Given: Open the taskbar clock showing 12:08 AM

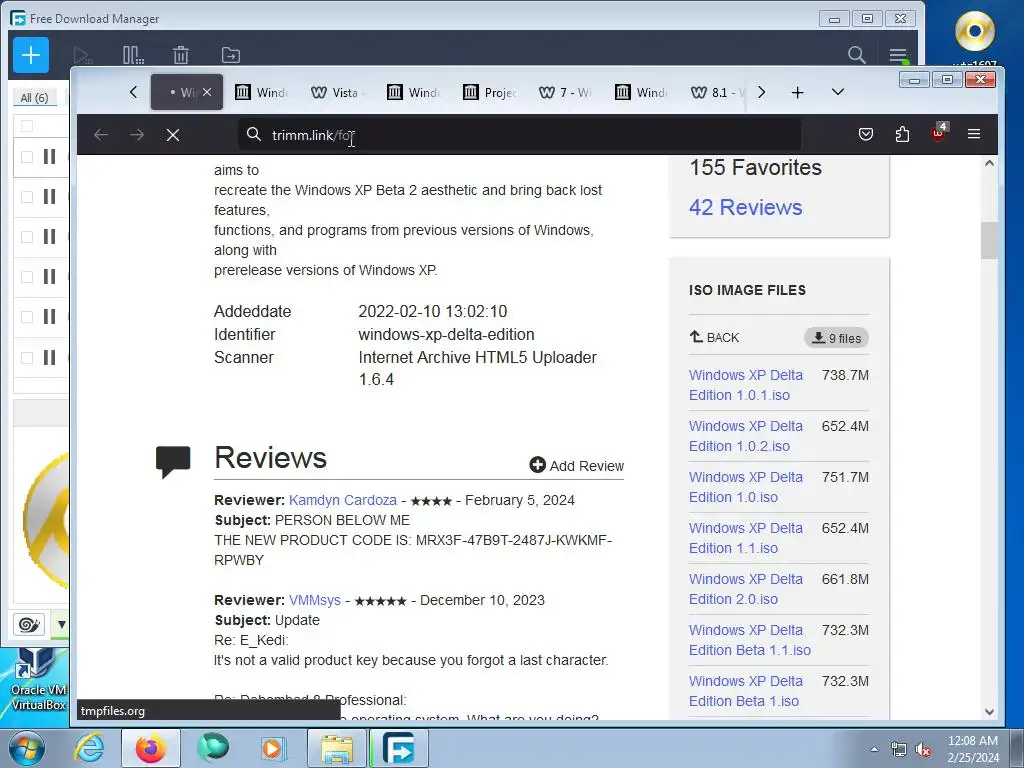Looking at the screenshot, I should [973, 749].
